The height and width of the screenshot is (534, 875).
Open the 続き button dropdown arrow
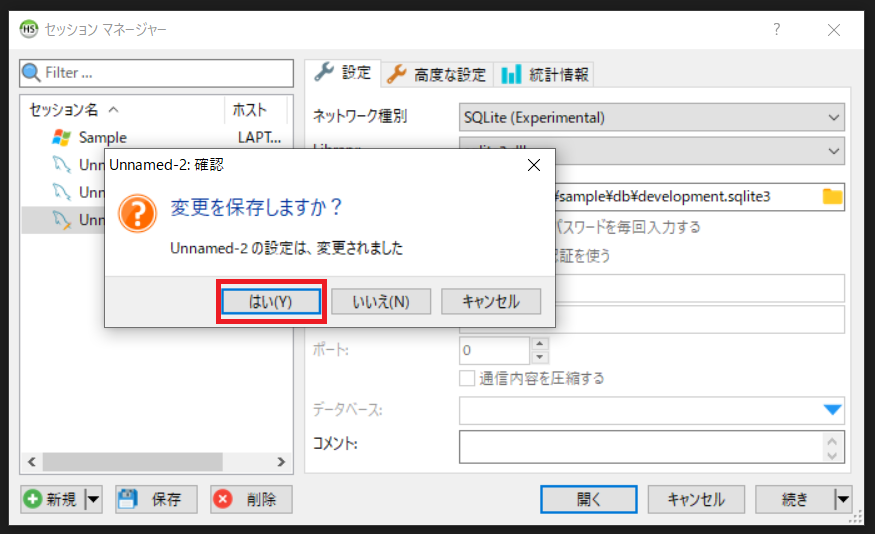coord(843,499)
